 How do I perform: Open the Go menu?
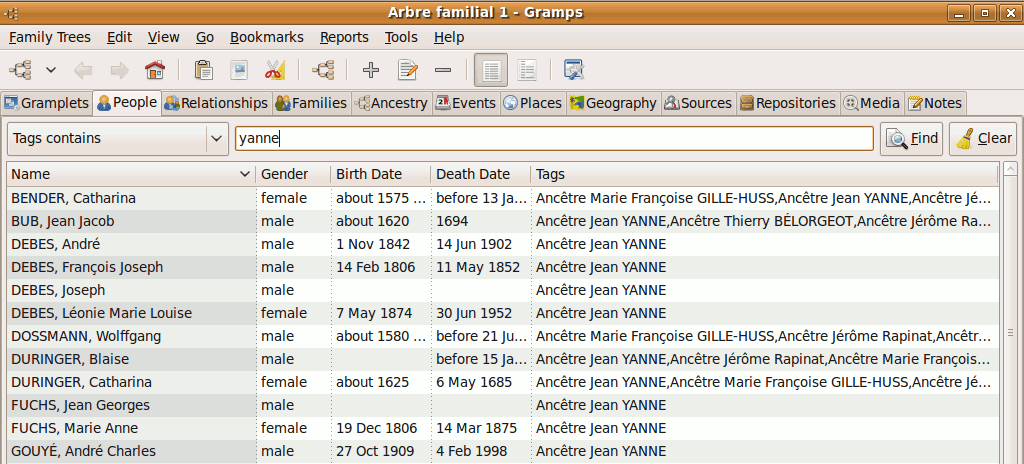pyautogui.click(x=205, y=37)
